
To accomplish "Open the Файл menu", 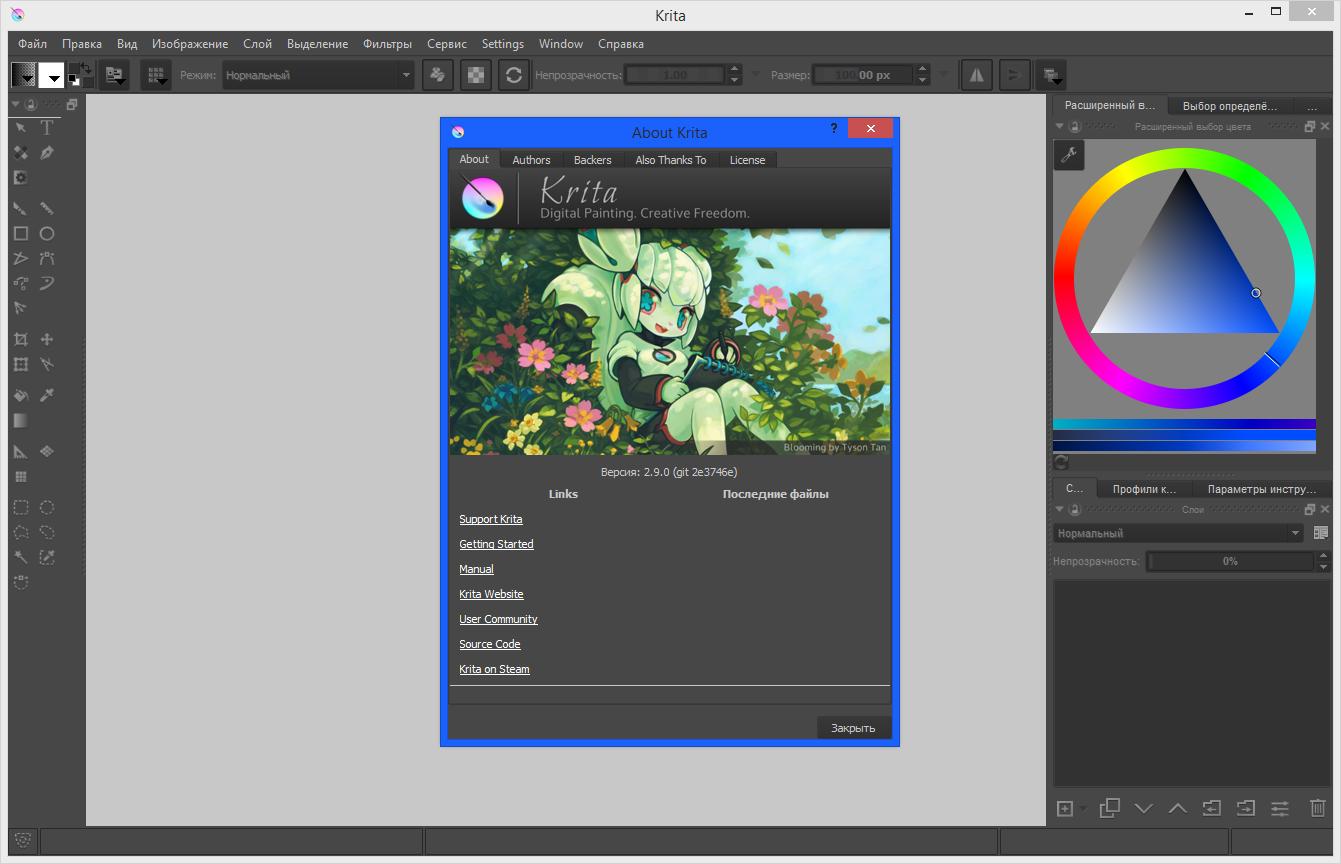I will [x=32, y=44].
